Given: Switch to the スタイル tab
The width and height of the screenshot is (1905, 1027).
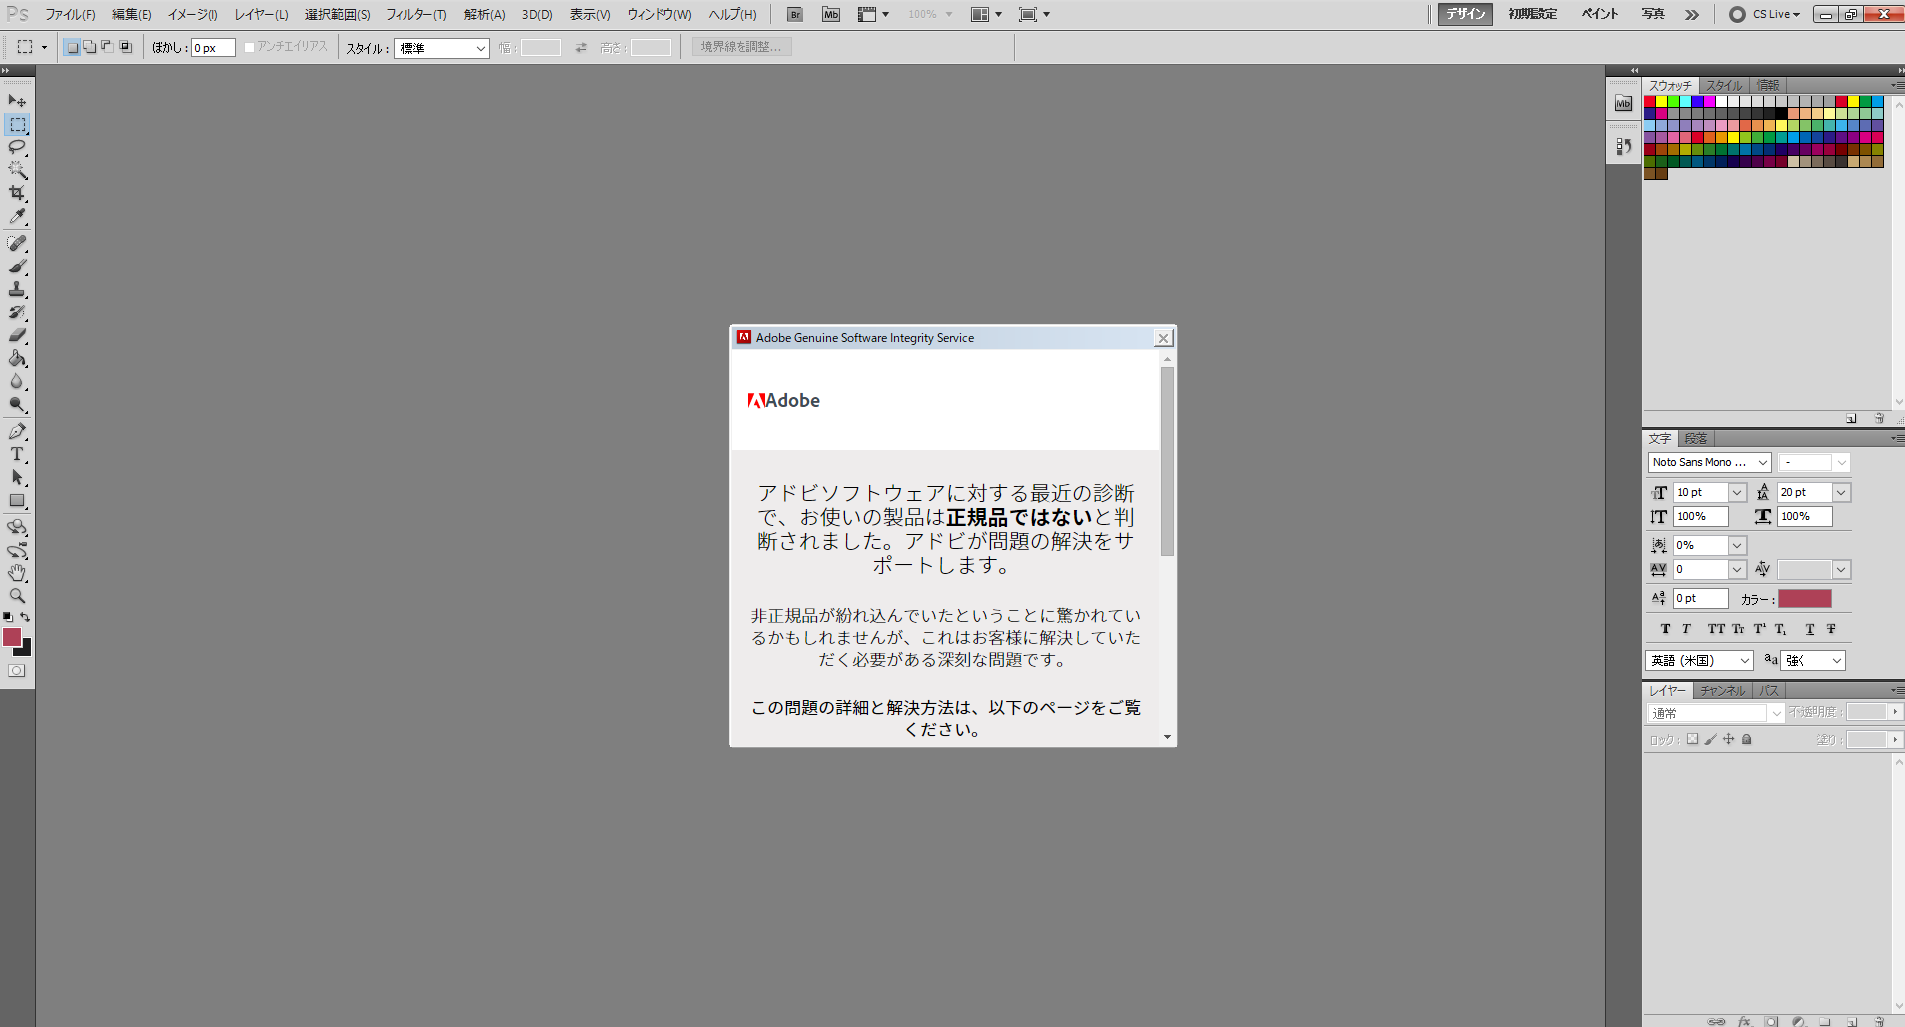Looking at the screenshot, I should click(1724, 85).
